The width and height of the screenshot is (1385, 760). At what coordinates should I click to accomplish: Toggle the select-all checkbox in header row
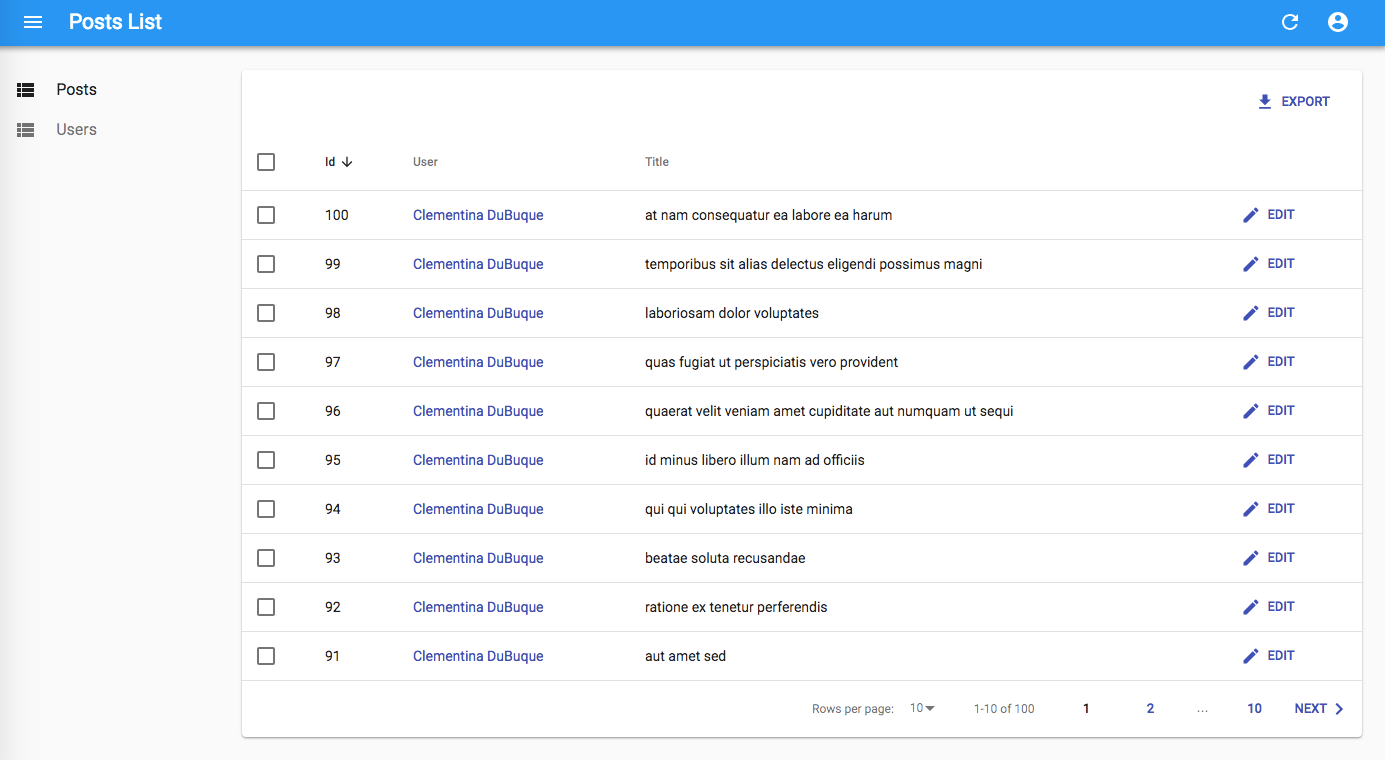266,162
